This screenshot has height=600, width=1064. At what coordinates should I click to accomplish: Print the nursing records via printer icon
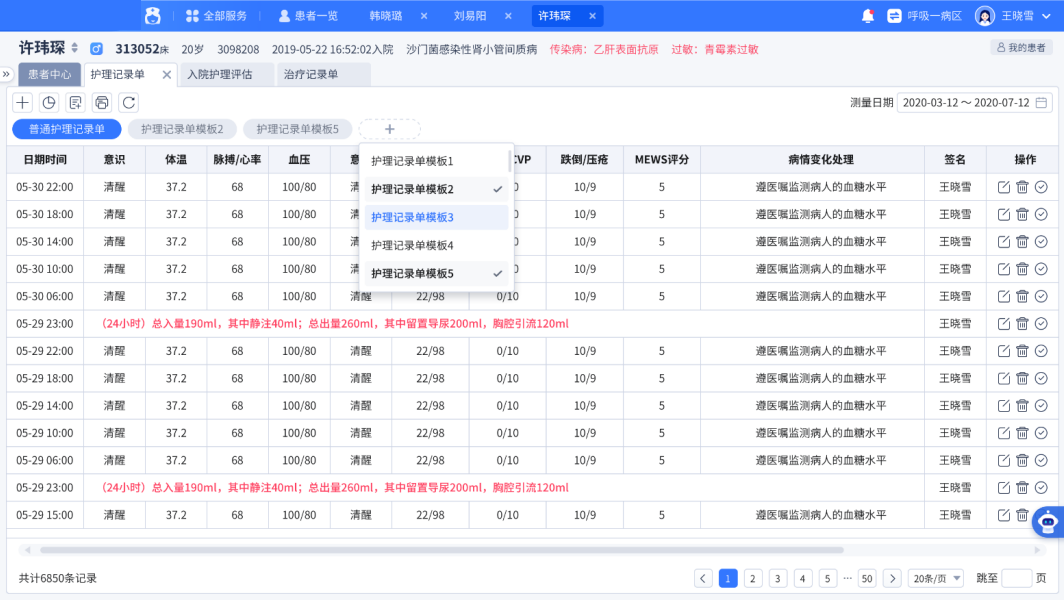(x=102, y=101)
